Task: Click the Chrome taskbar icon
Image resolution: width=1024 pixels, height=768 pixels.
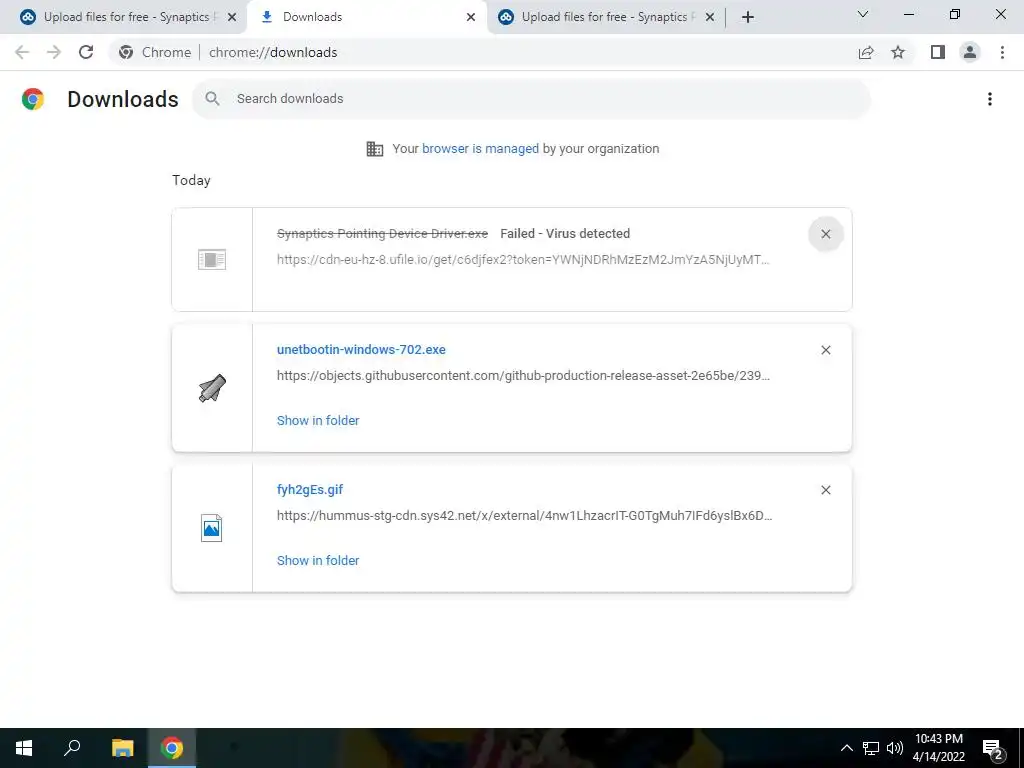Action: click(172, 748)
